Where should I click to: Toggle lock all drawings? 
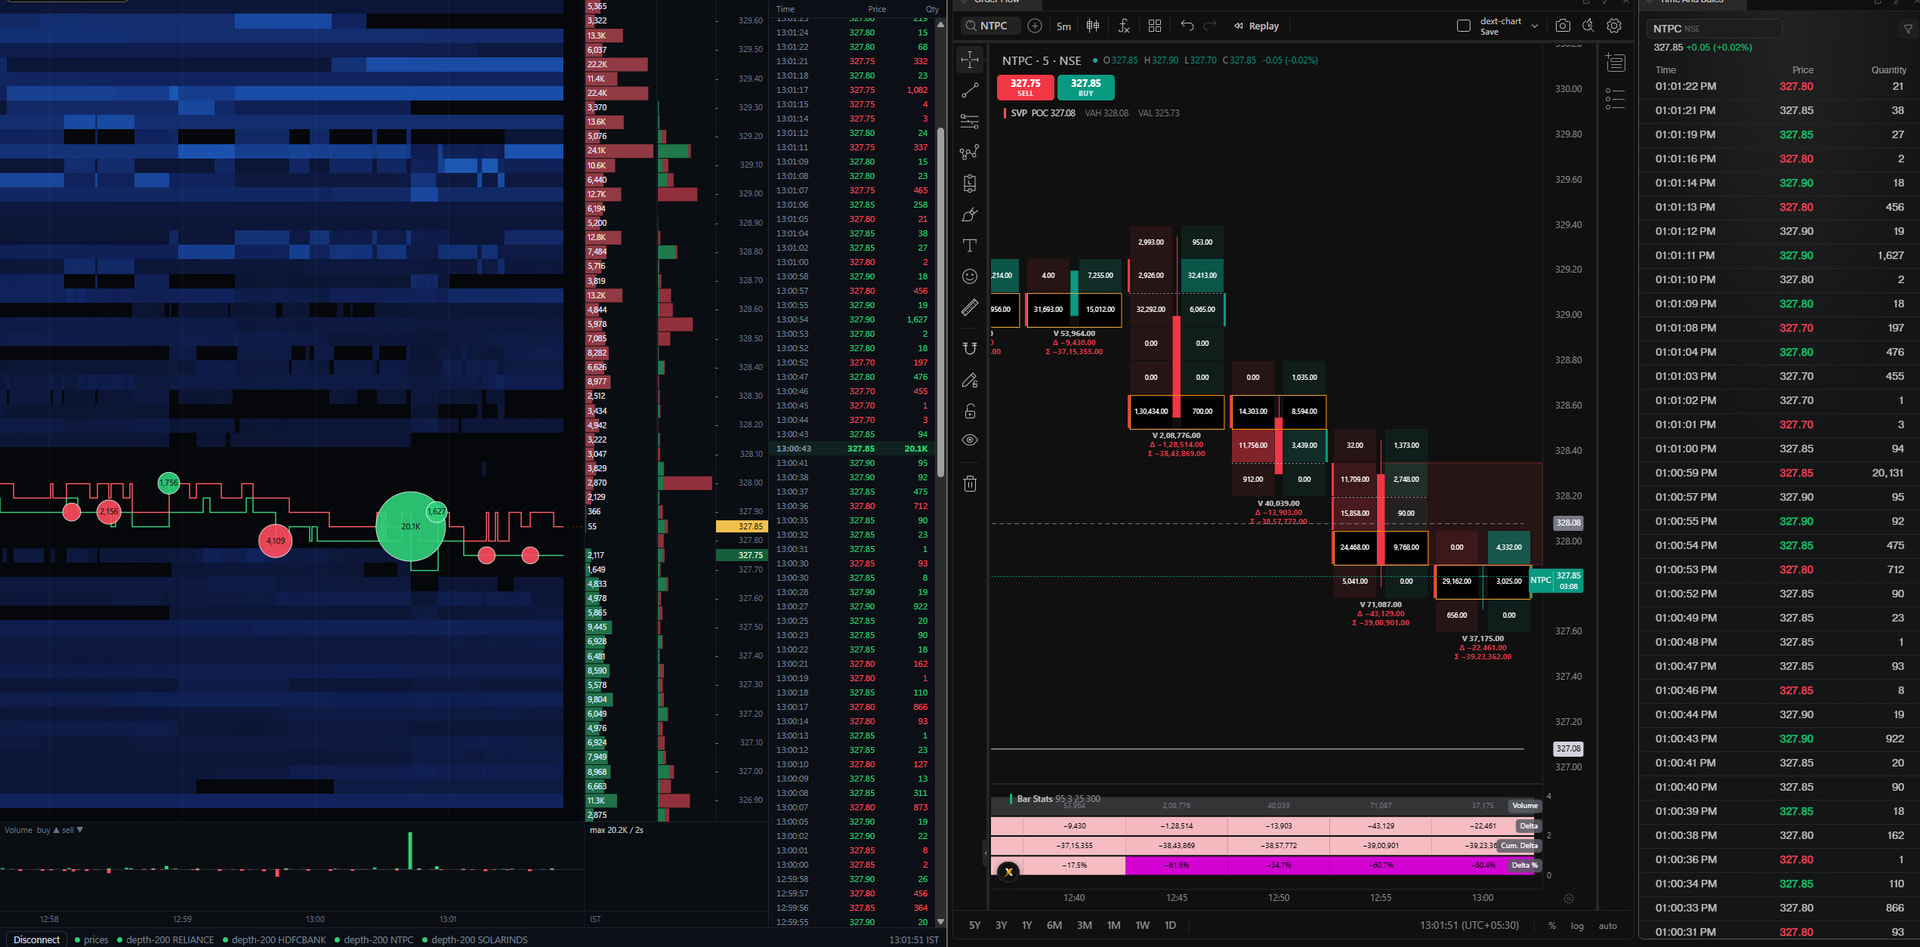pos(970,411)
